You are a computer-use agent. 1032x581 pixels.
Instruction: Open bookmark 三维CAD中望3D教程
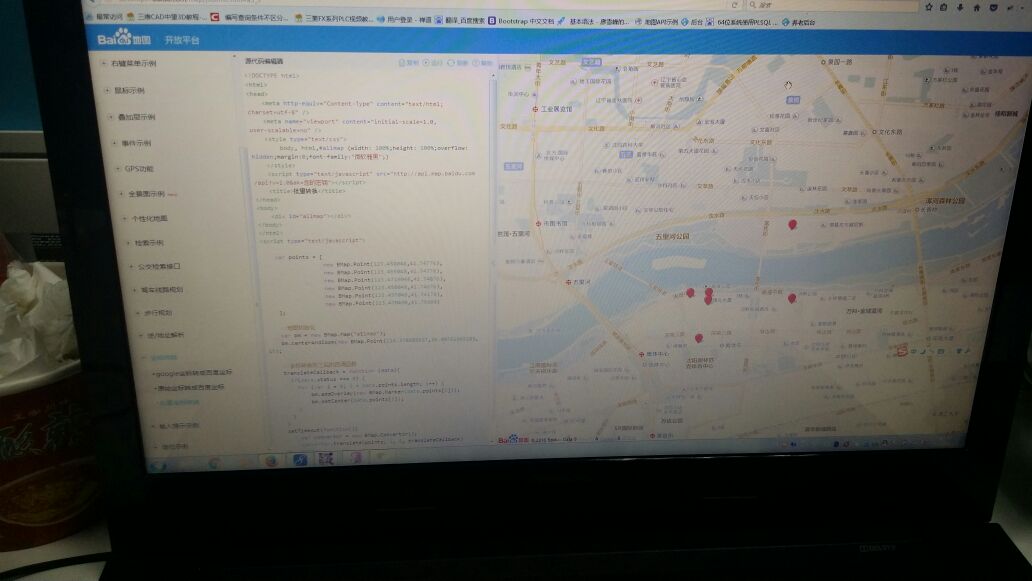167,17
